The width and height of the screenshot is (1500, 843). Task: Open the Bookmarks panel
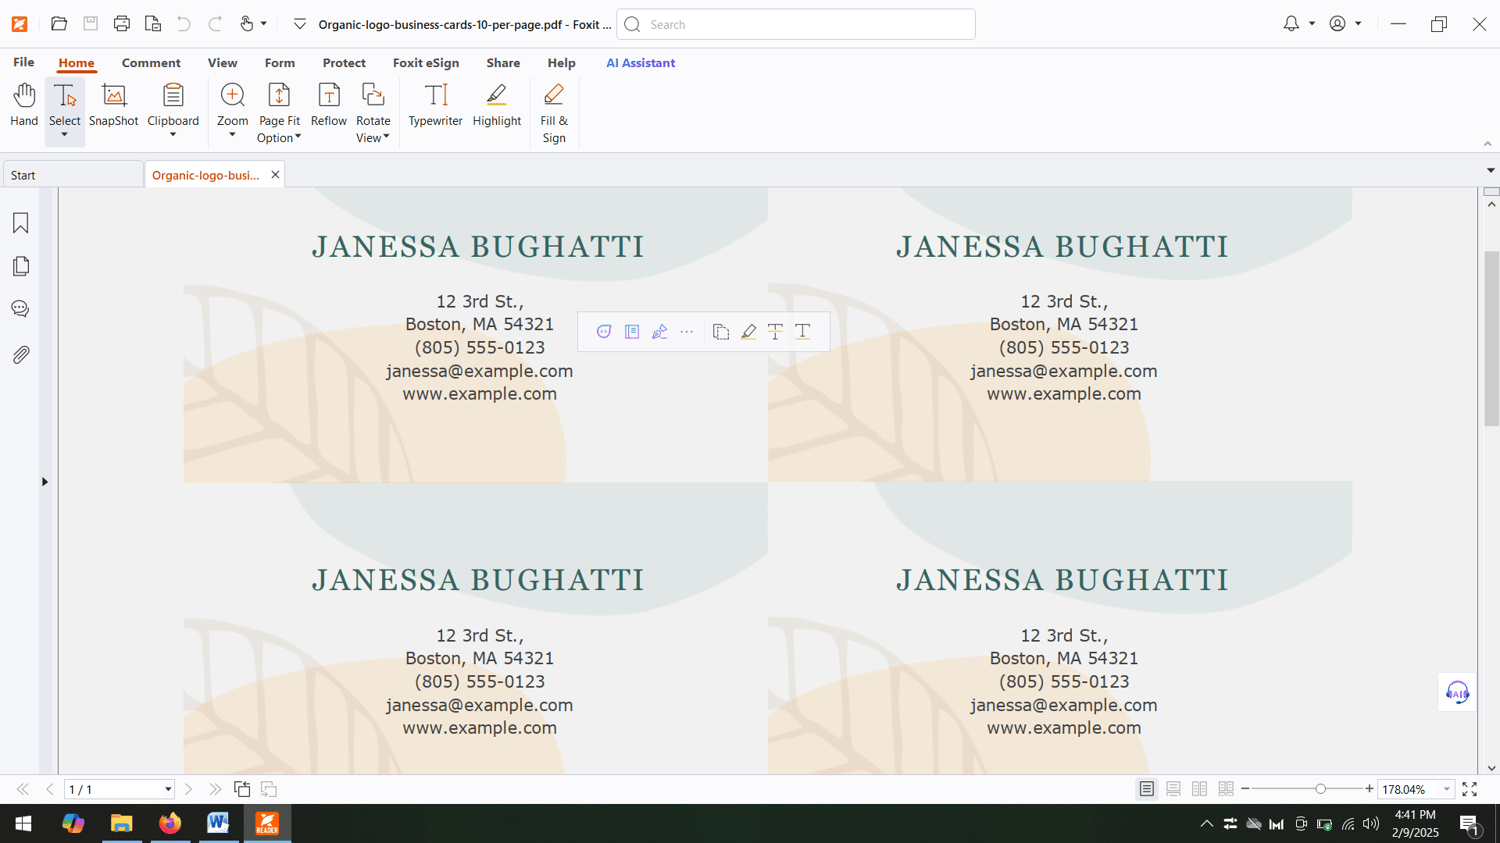pos(20,223)
